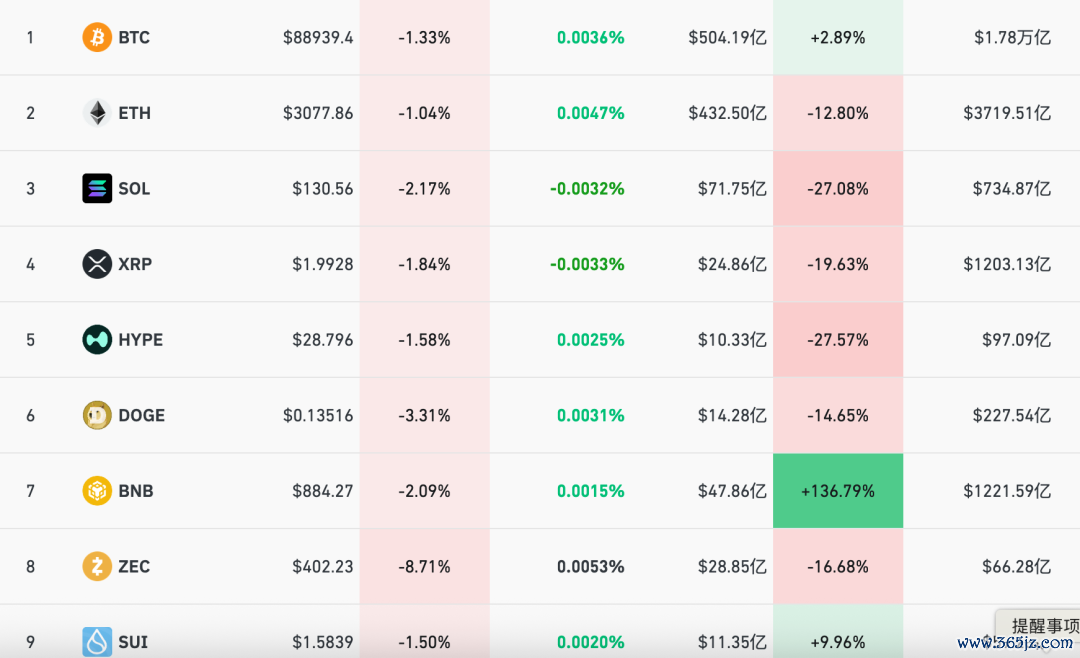1080x658 pixels.
Task: Open the BTC ticker name link
Action: pyautogui.click(x=134, y=38)
